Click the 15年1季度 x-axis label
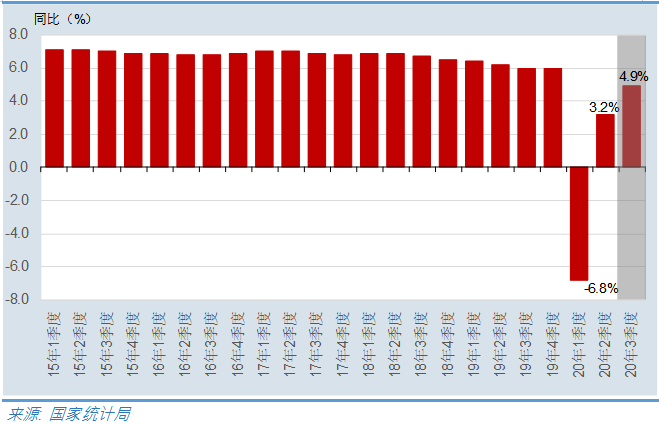659x423 pixels. [x=54, y=344]
